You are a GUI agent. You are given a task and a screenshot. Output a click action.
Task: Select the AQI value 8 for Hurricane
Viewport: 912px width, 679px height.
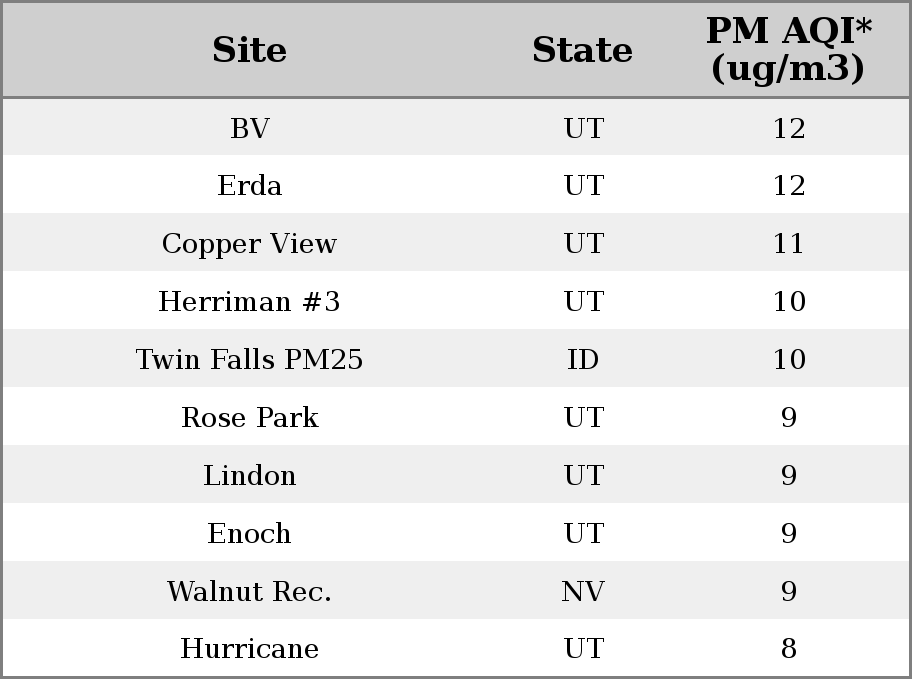[x=789, y=648]
